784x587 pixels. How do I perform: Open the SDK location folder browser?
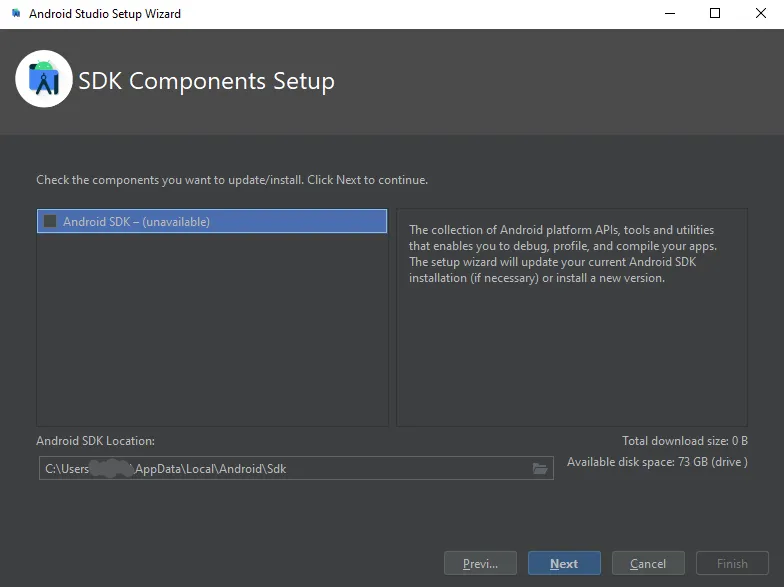click(540, 468)
